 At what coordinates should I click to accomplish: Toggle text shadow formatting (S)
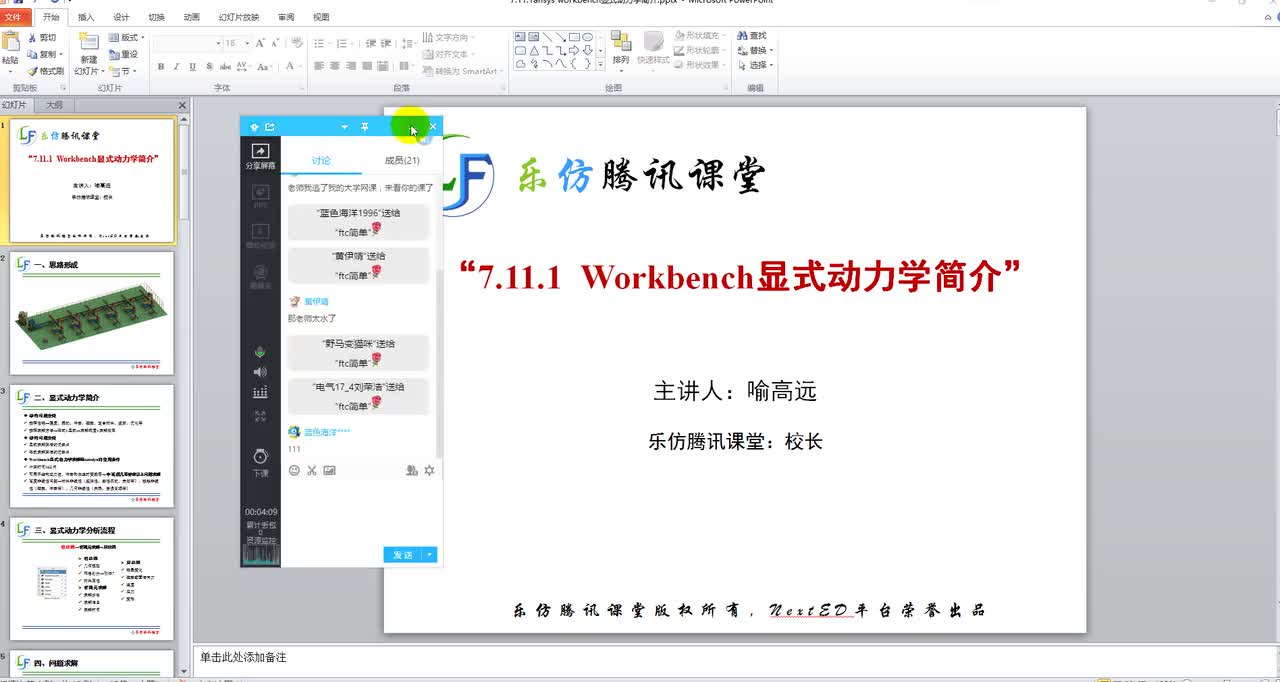[x=209, y=67]
